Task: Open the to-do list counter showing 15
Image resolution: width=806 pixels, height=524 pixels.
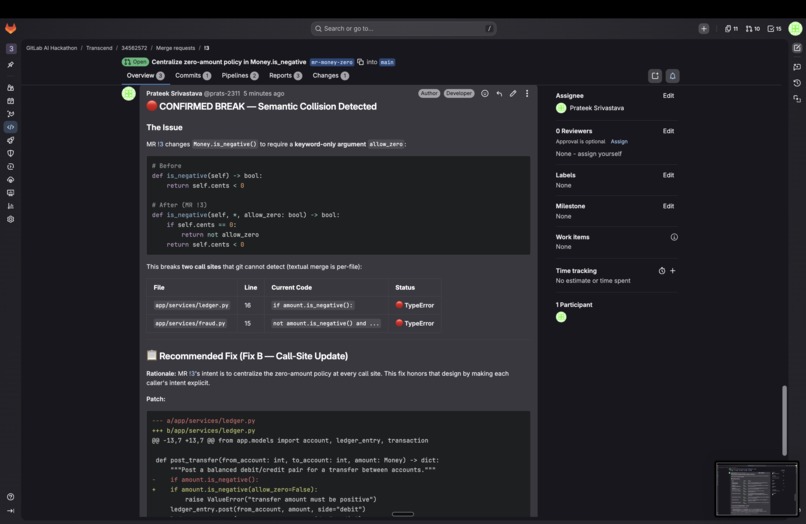Action: pos(774,29)
